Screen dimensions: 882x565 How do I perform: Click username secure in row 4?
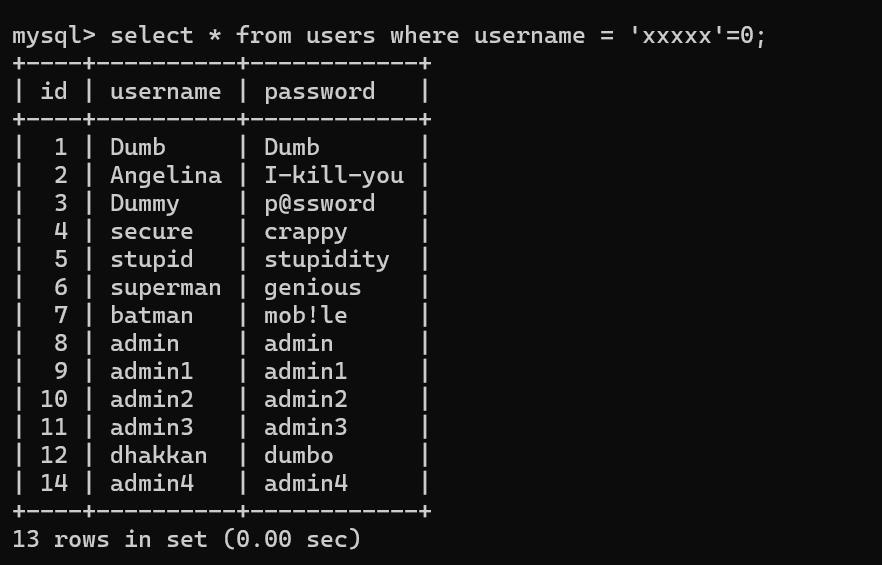tap(152, 232)
